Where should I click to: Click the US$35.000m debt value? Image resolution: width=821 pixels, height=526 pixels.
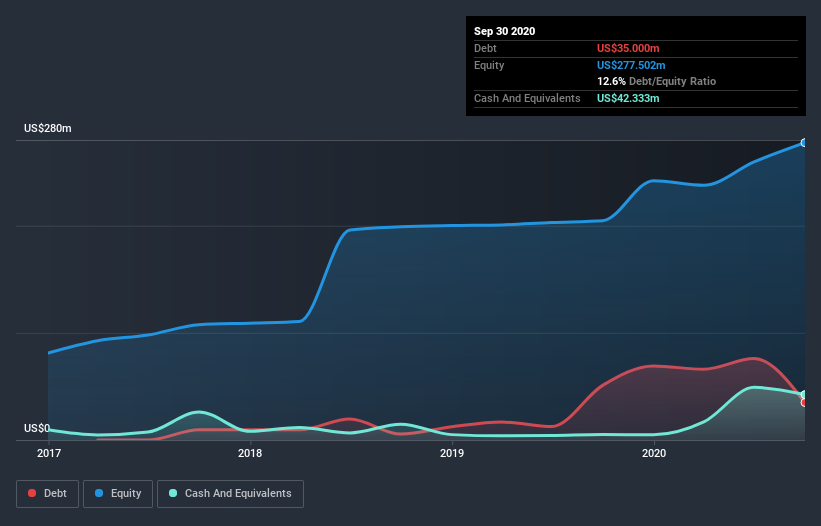628,48
